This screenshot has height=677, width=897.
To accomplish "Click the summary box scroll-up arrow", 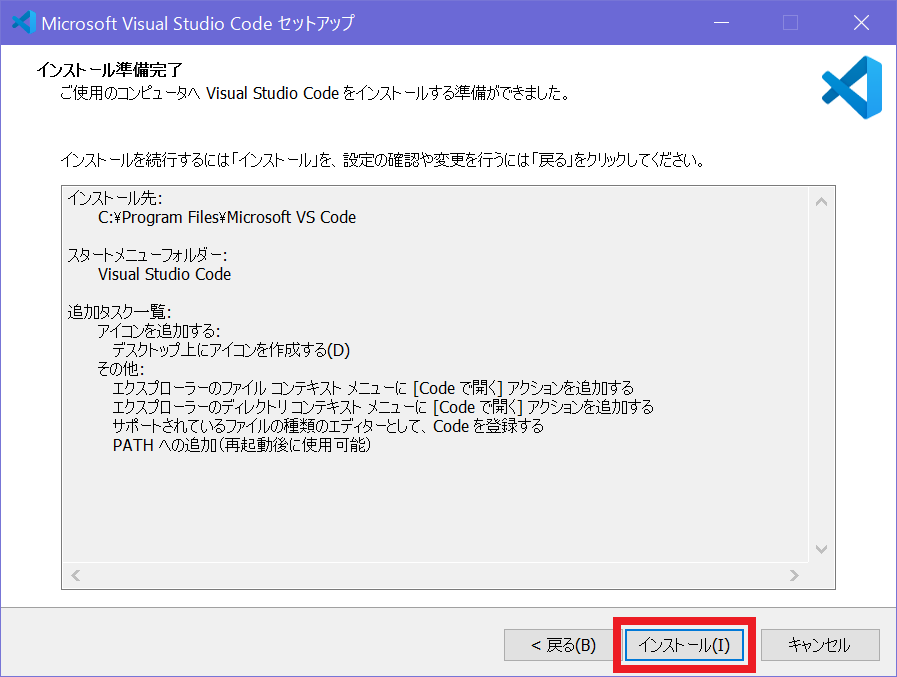I will [x=822, y=202].
